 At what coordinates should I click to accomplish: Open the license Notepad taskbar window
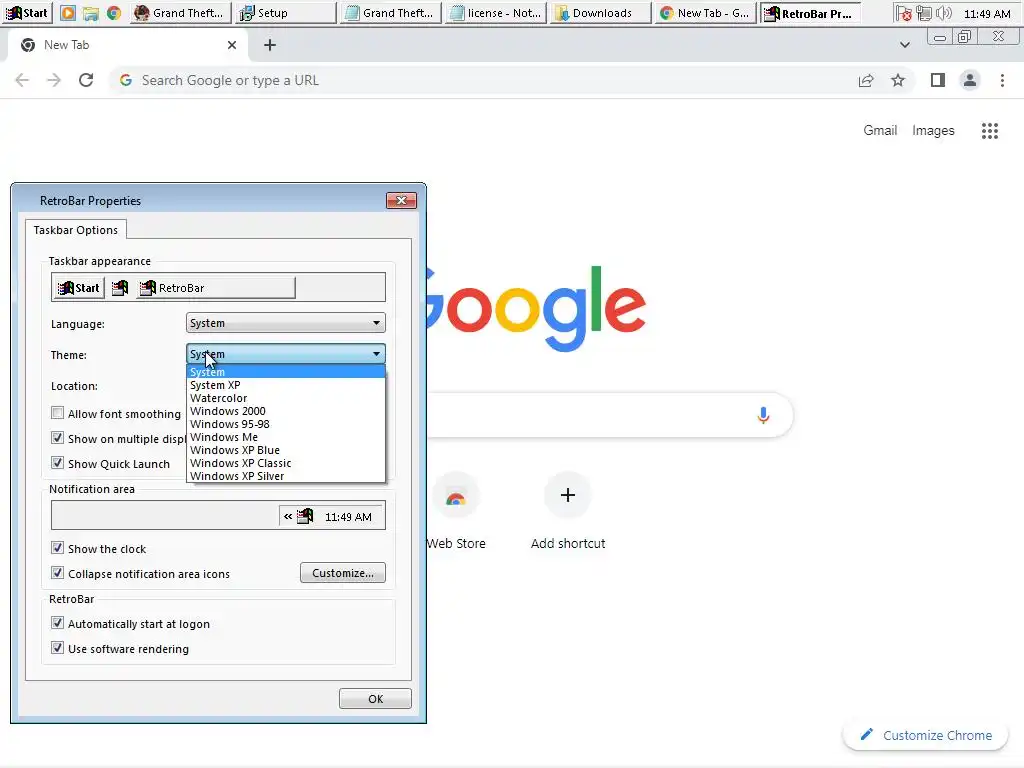tap(496, 13)
